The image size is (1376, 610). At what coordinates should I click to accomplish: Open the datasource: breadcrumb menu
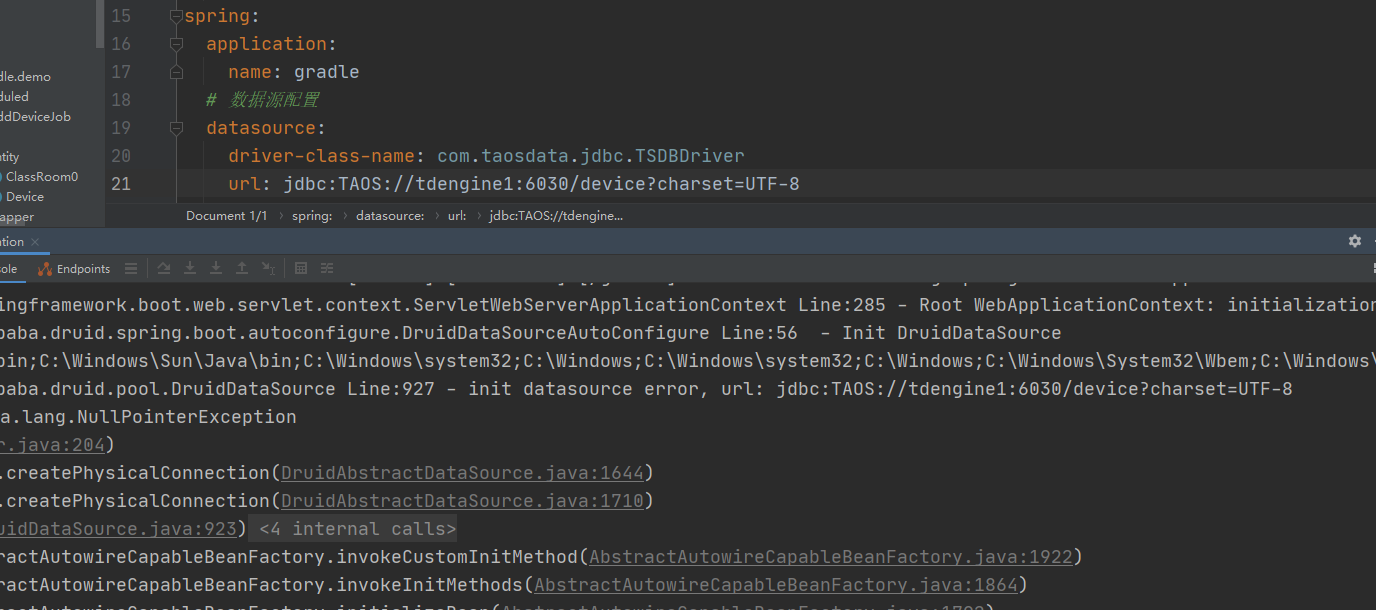coord(390,215)
